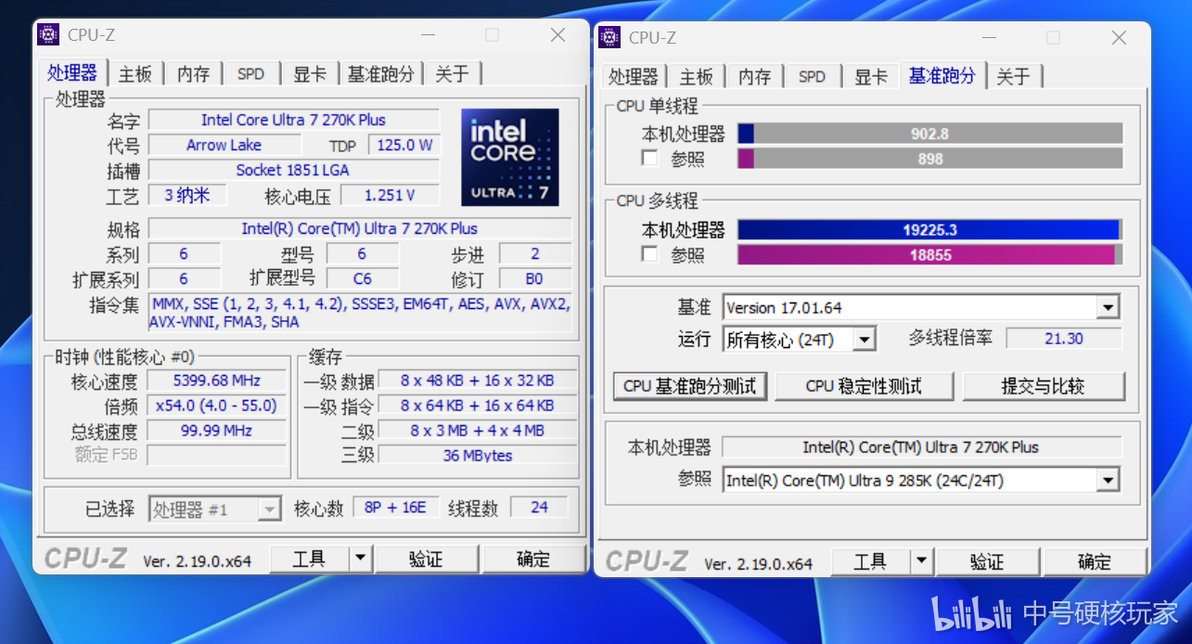Open the 处理器 #1 selection dropdown

pyautogui.click(x=269, y=509)
